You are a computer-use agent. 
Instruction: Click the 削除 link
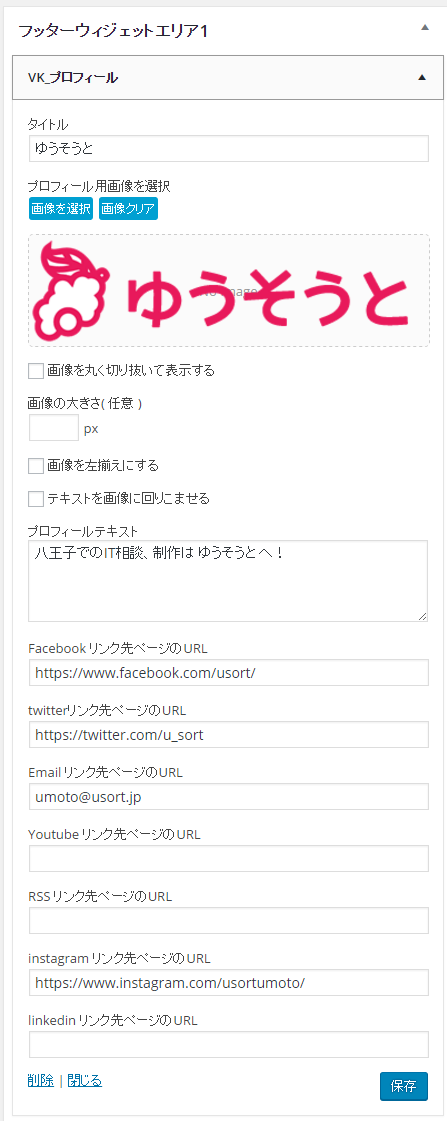point(41,1080)
